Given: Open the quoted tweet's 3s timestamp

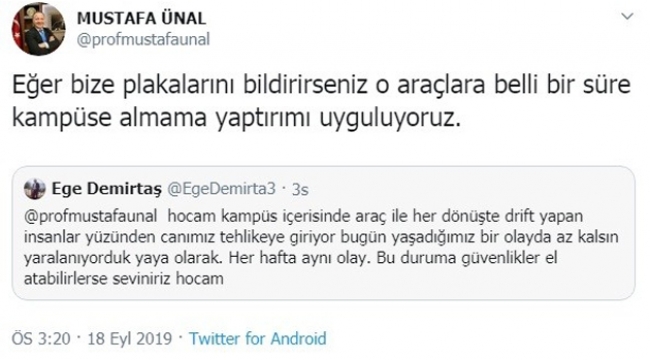Looking at the screenshot, I should pyautogui.click(x=300, y=190).
